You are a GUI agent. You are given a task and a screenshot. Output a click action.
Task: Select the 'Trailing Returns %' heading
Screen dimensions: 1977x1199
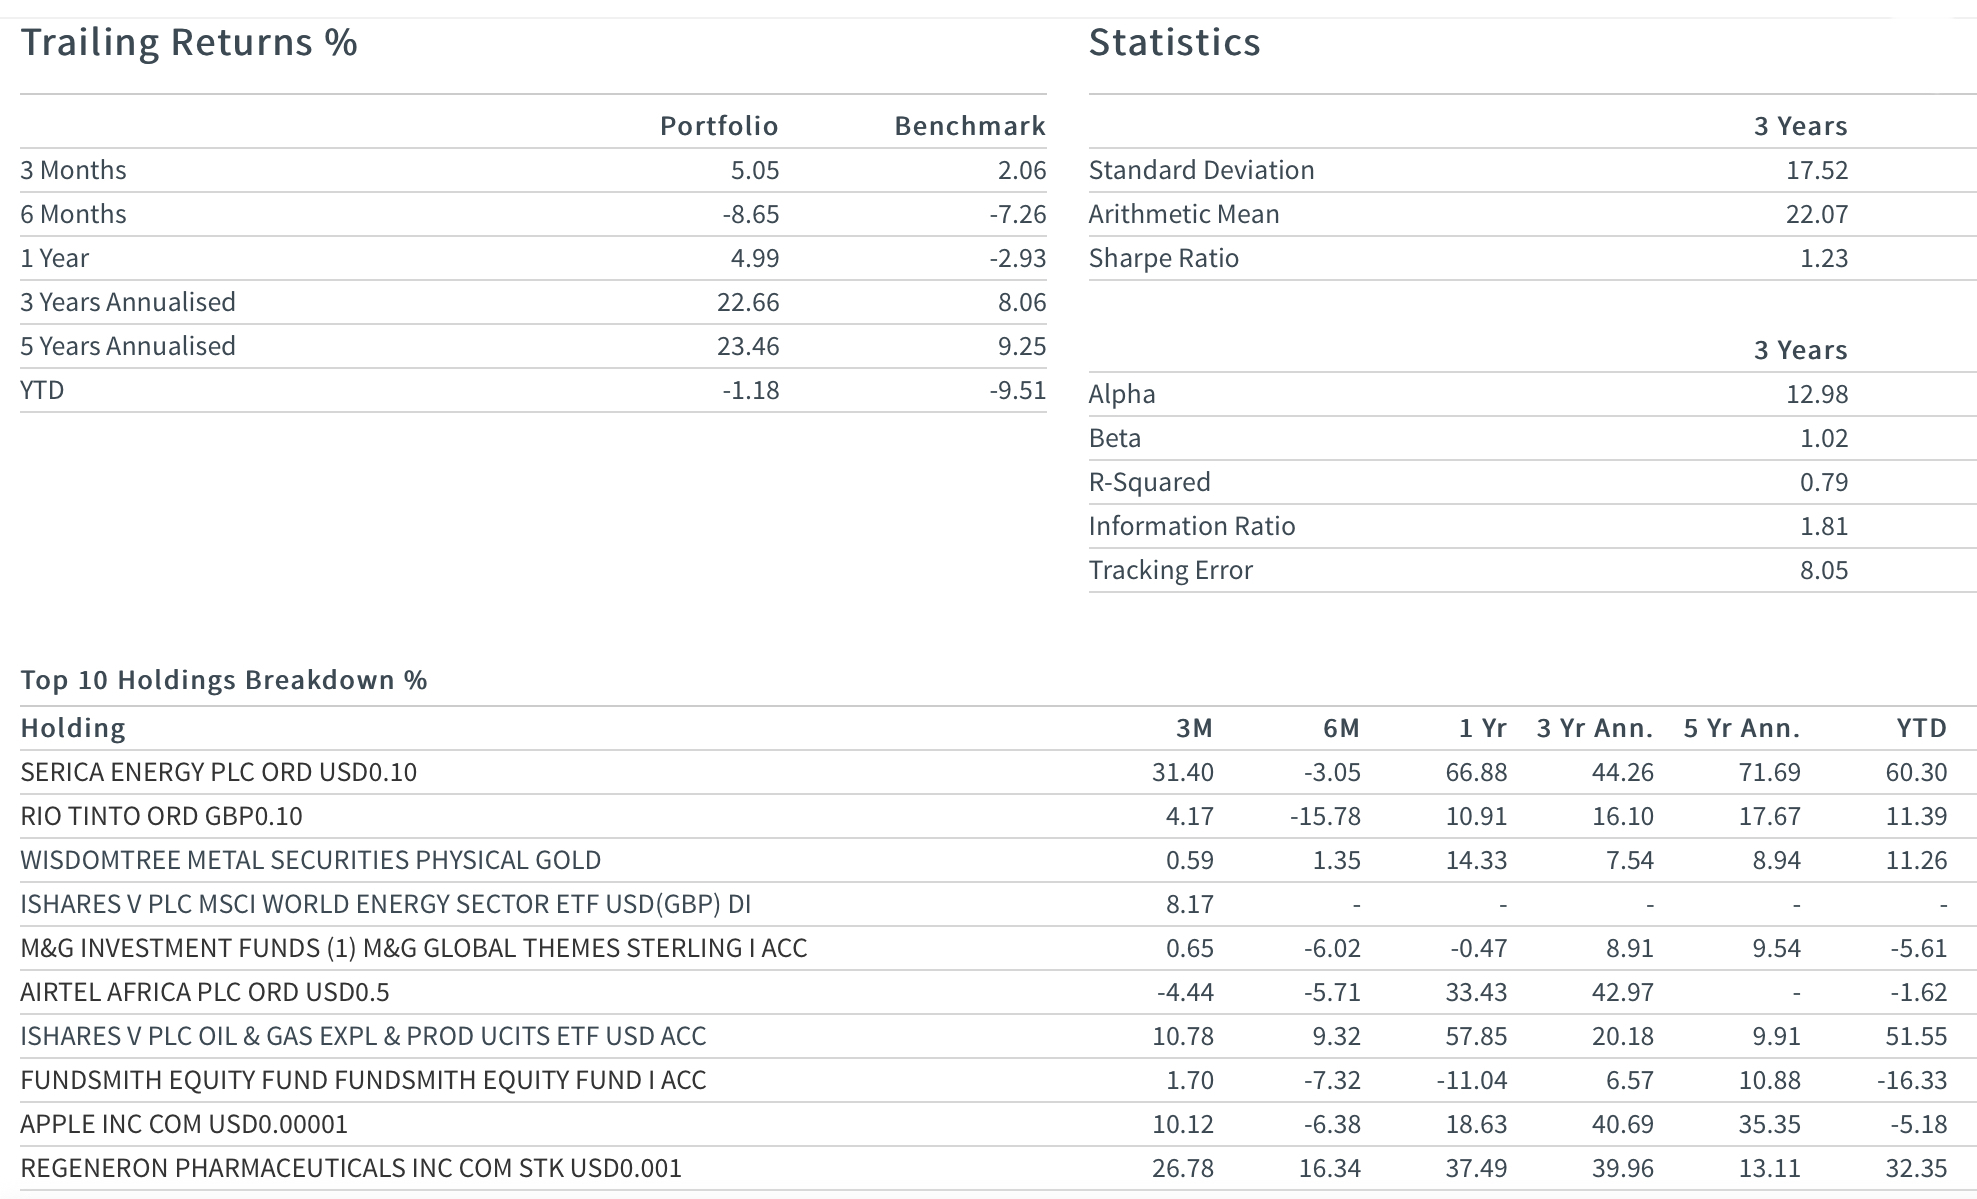click(189, 42)
